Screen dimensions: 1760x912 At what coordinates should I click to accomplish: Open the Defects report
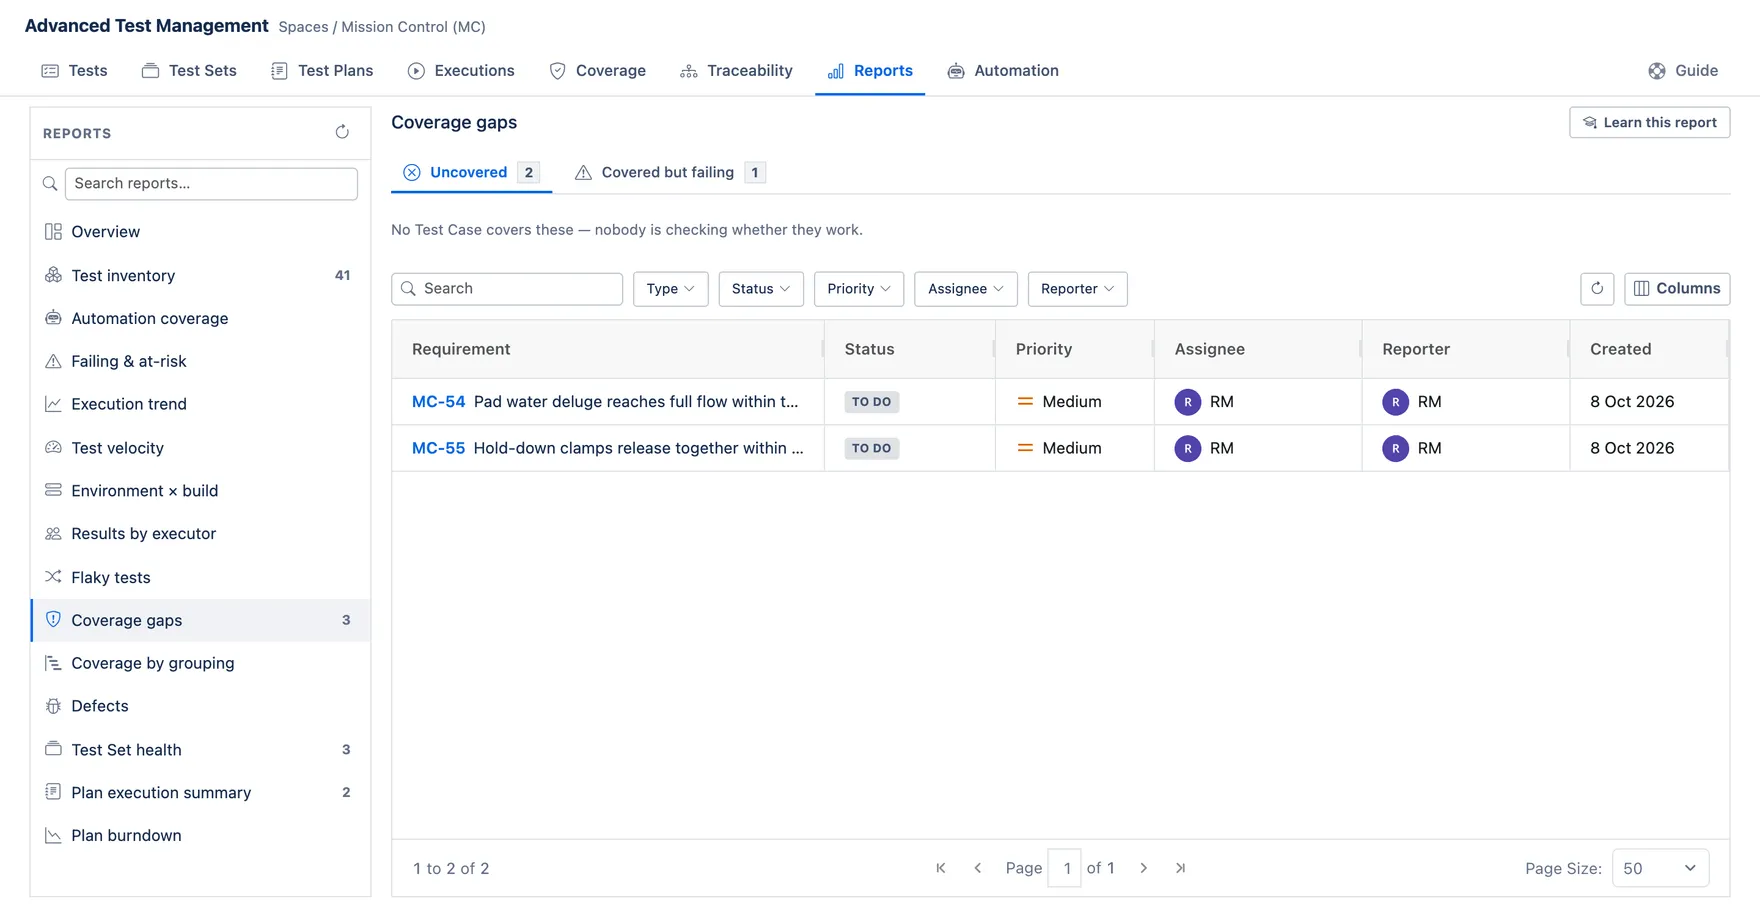200,706
